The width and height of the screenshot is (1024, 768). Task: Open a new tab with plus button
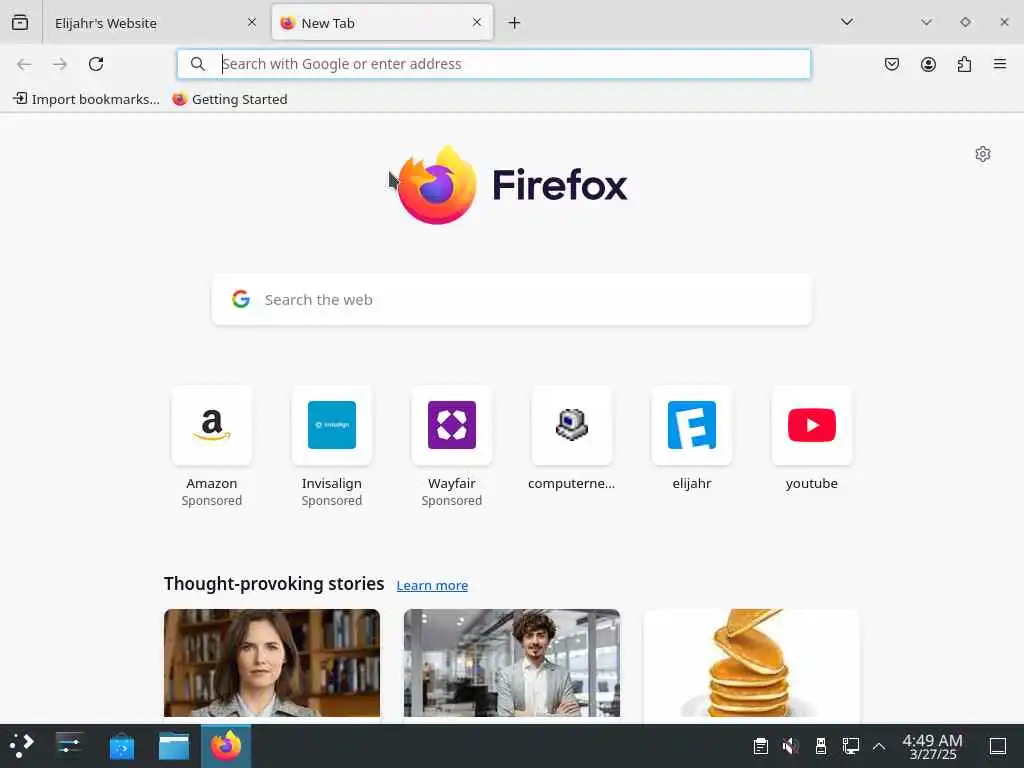click(x=515, y=23)
